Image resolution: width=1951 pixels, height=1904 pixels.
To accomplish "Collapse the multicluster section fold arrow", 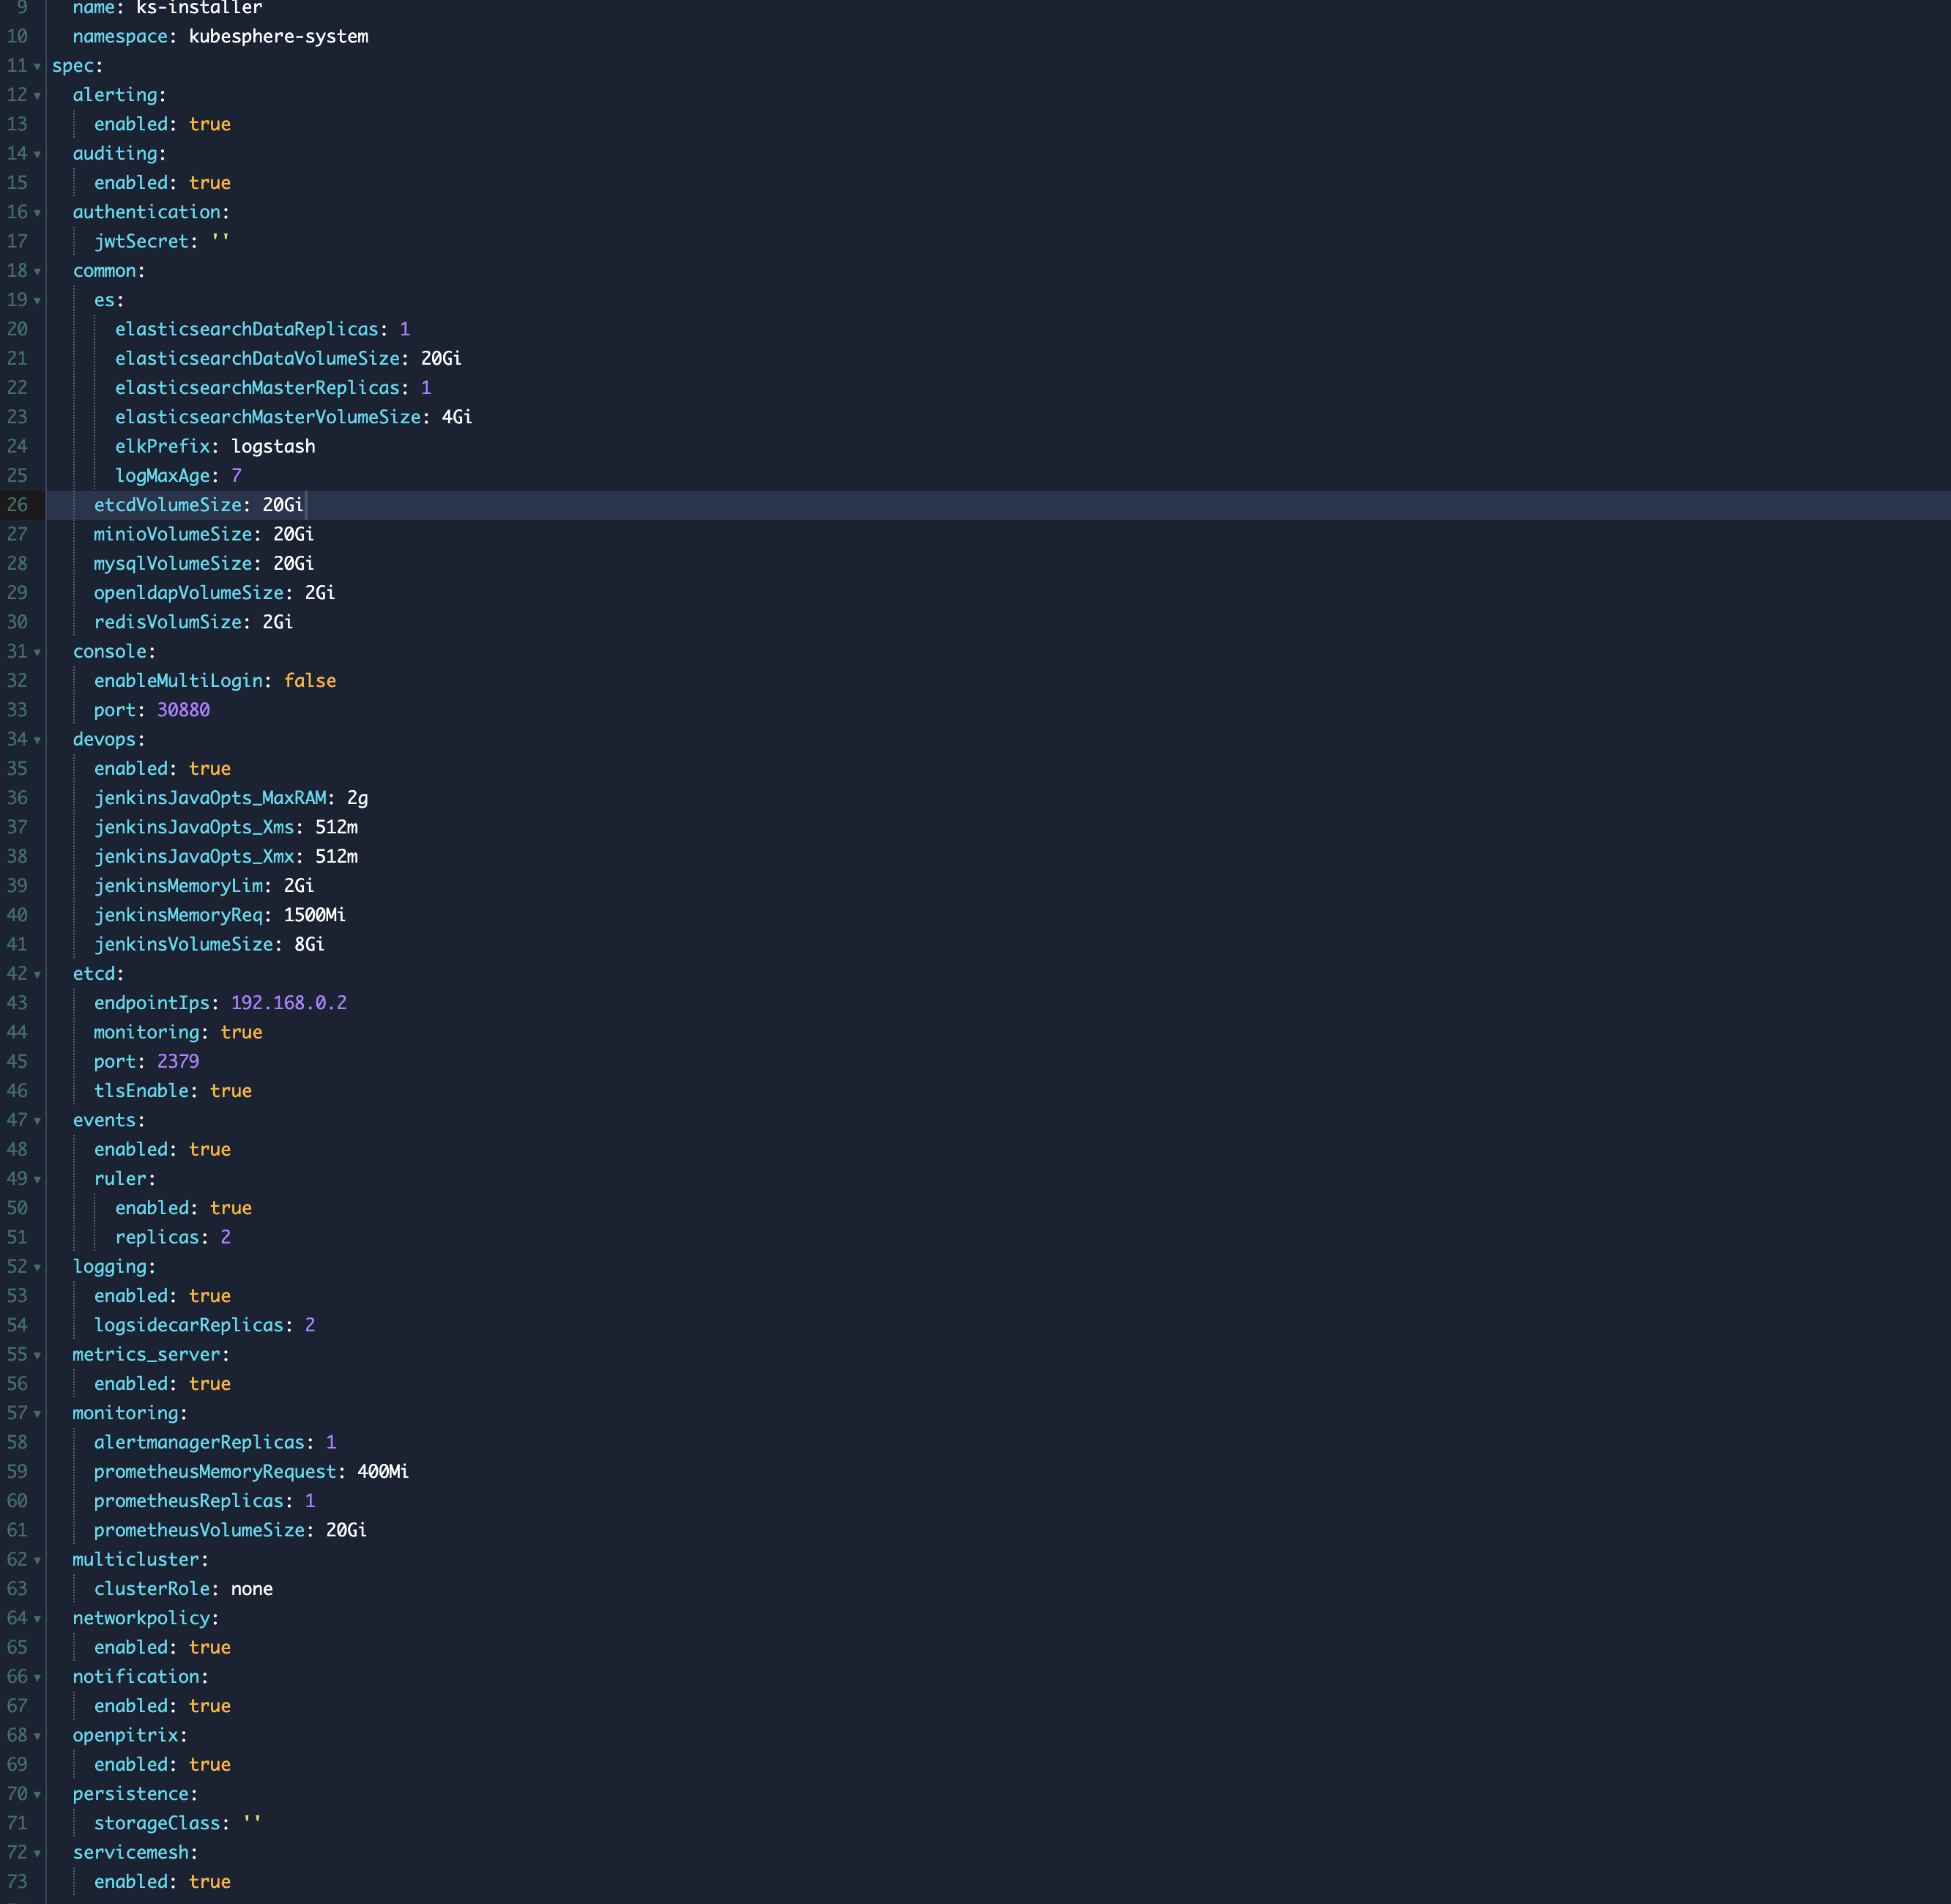I will coord(37,1561).
